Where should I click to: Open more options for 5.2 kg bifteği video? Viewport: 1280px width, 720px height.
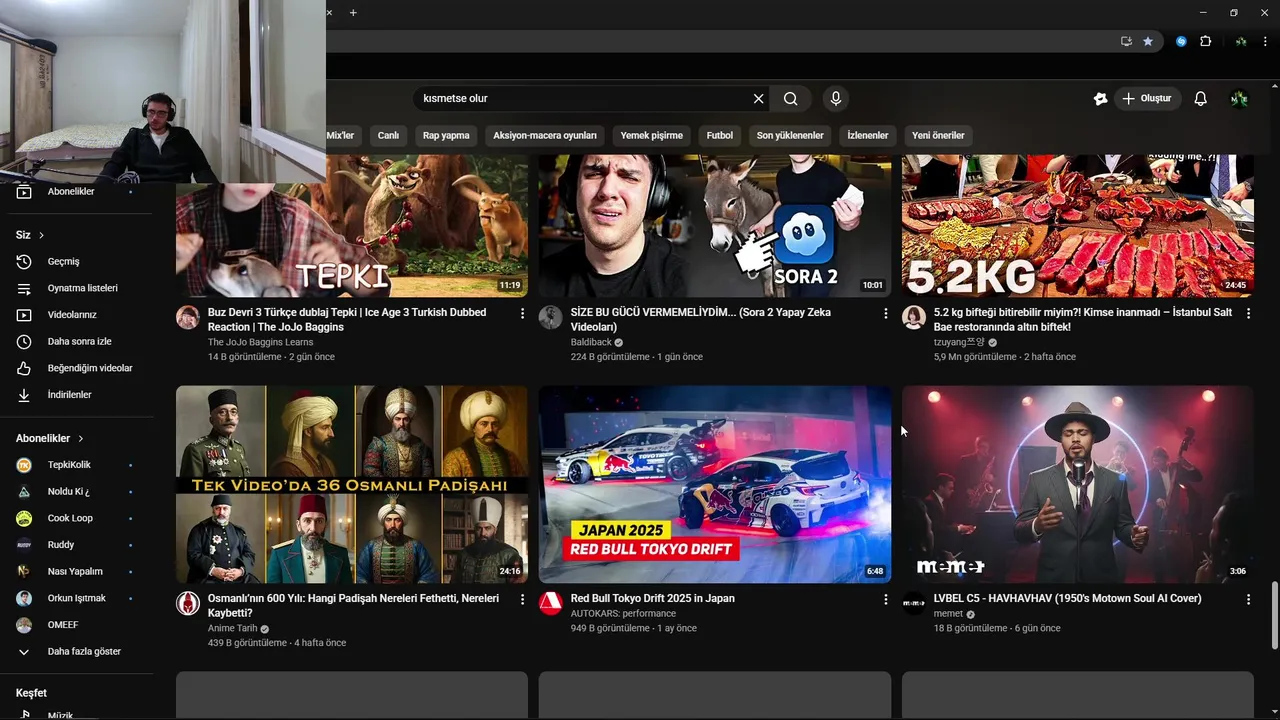pos(1248,313)
